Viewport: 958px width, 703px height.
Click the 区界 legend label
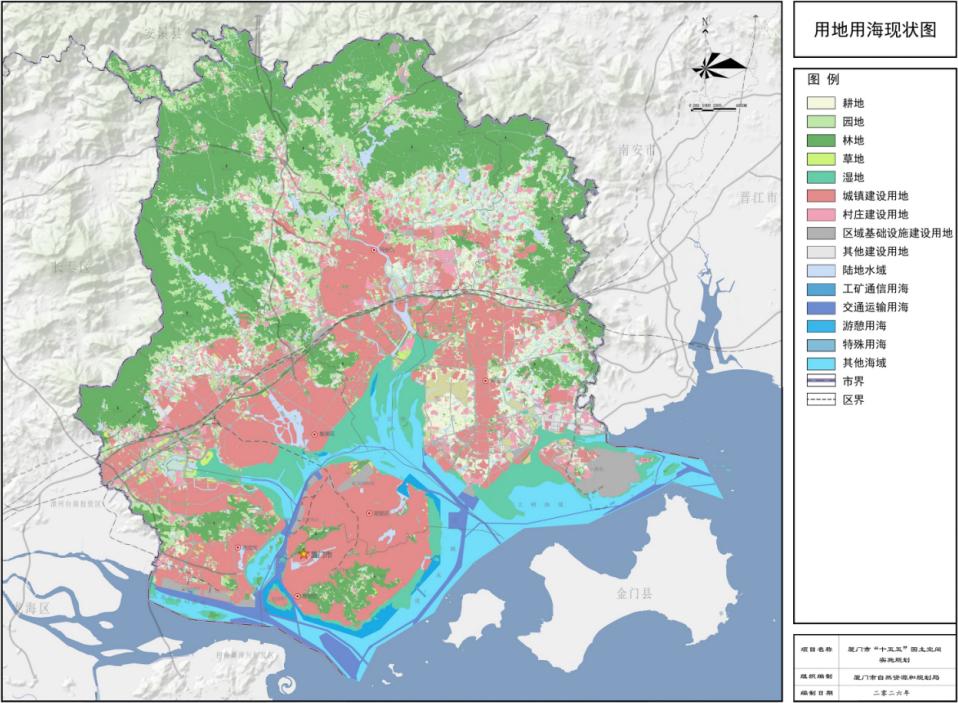[853, 400]
